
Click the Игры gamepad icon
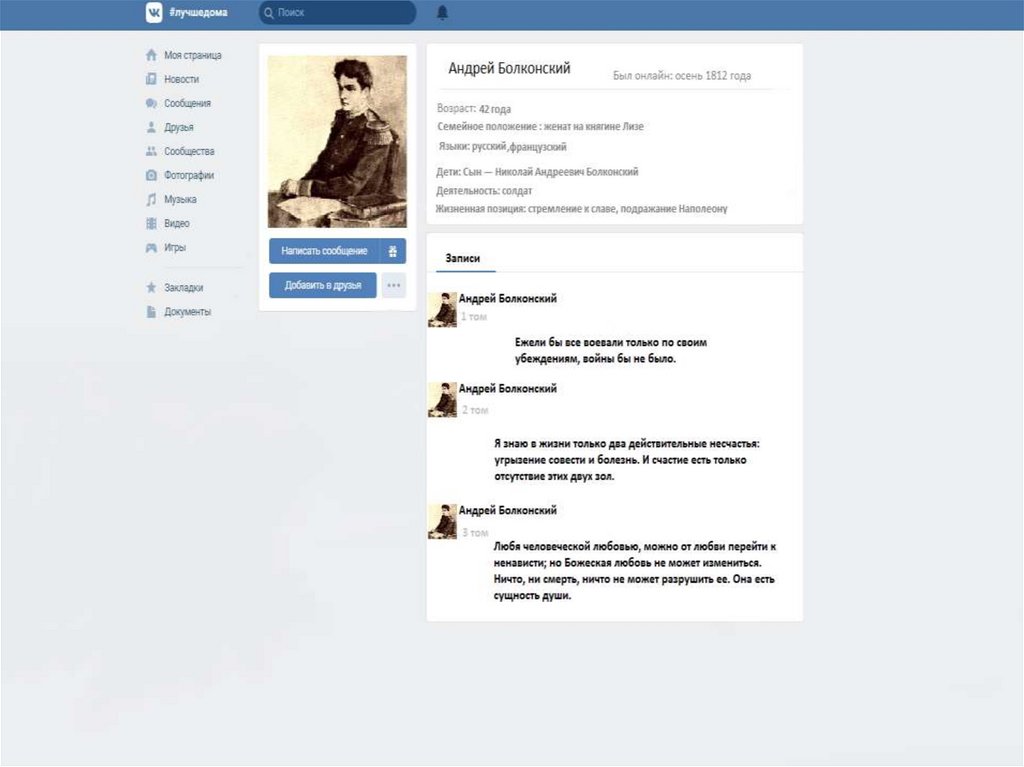click(x=152, y=248)
